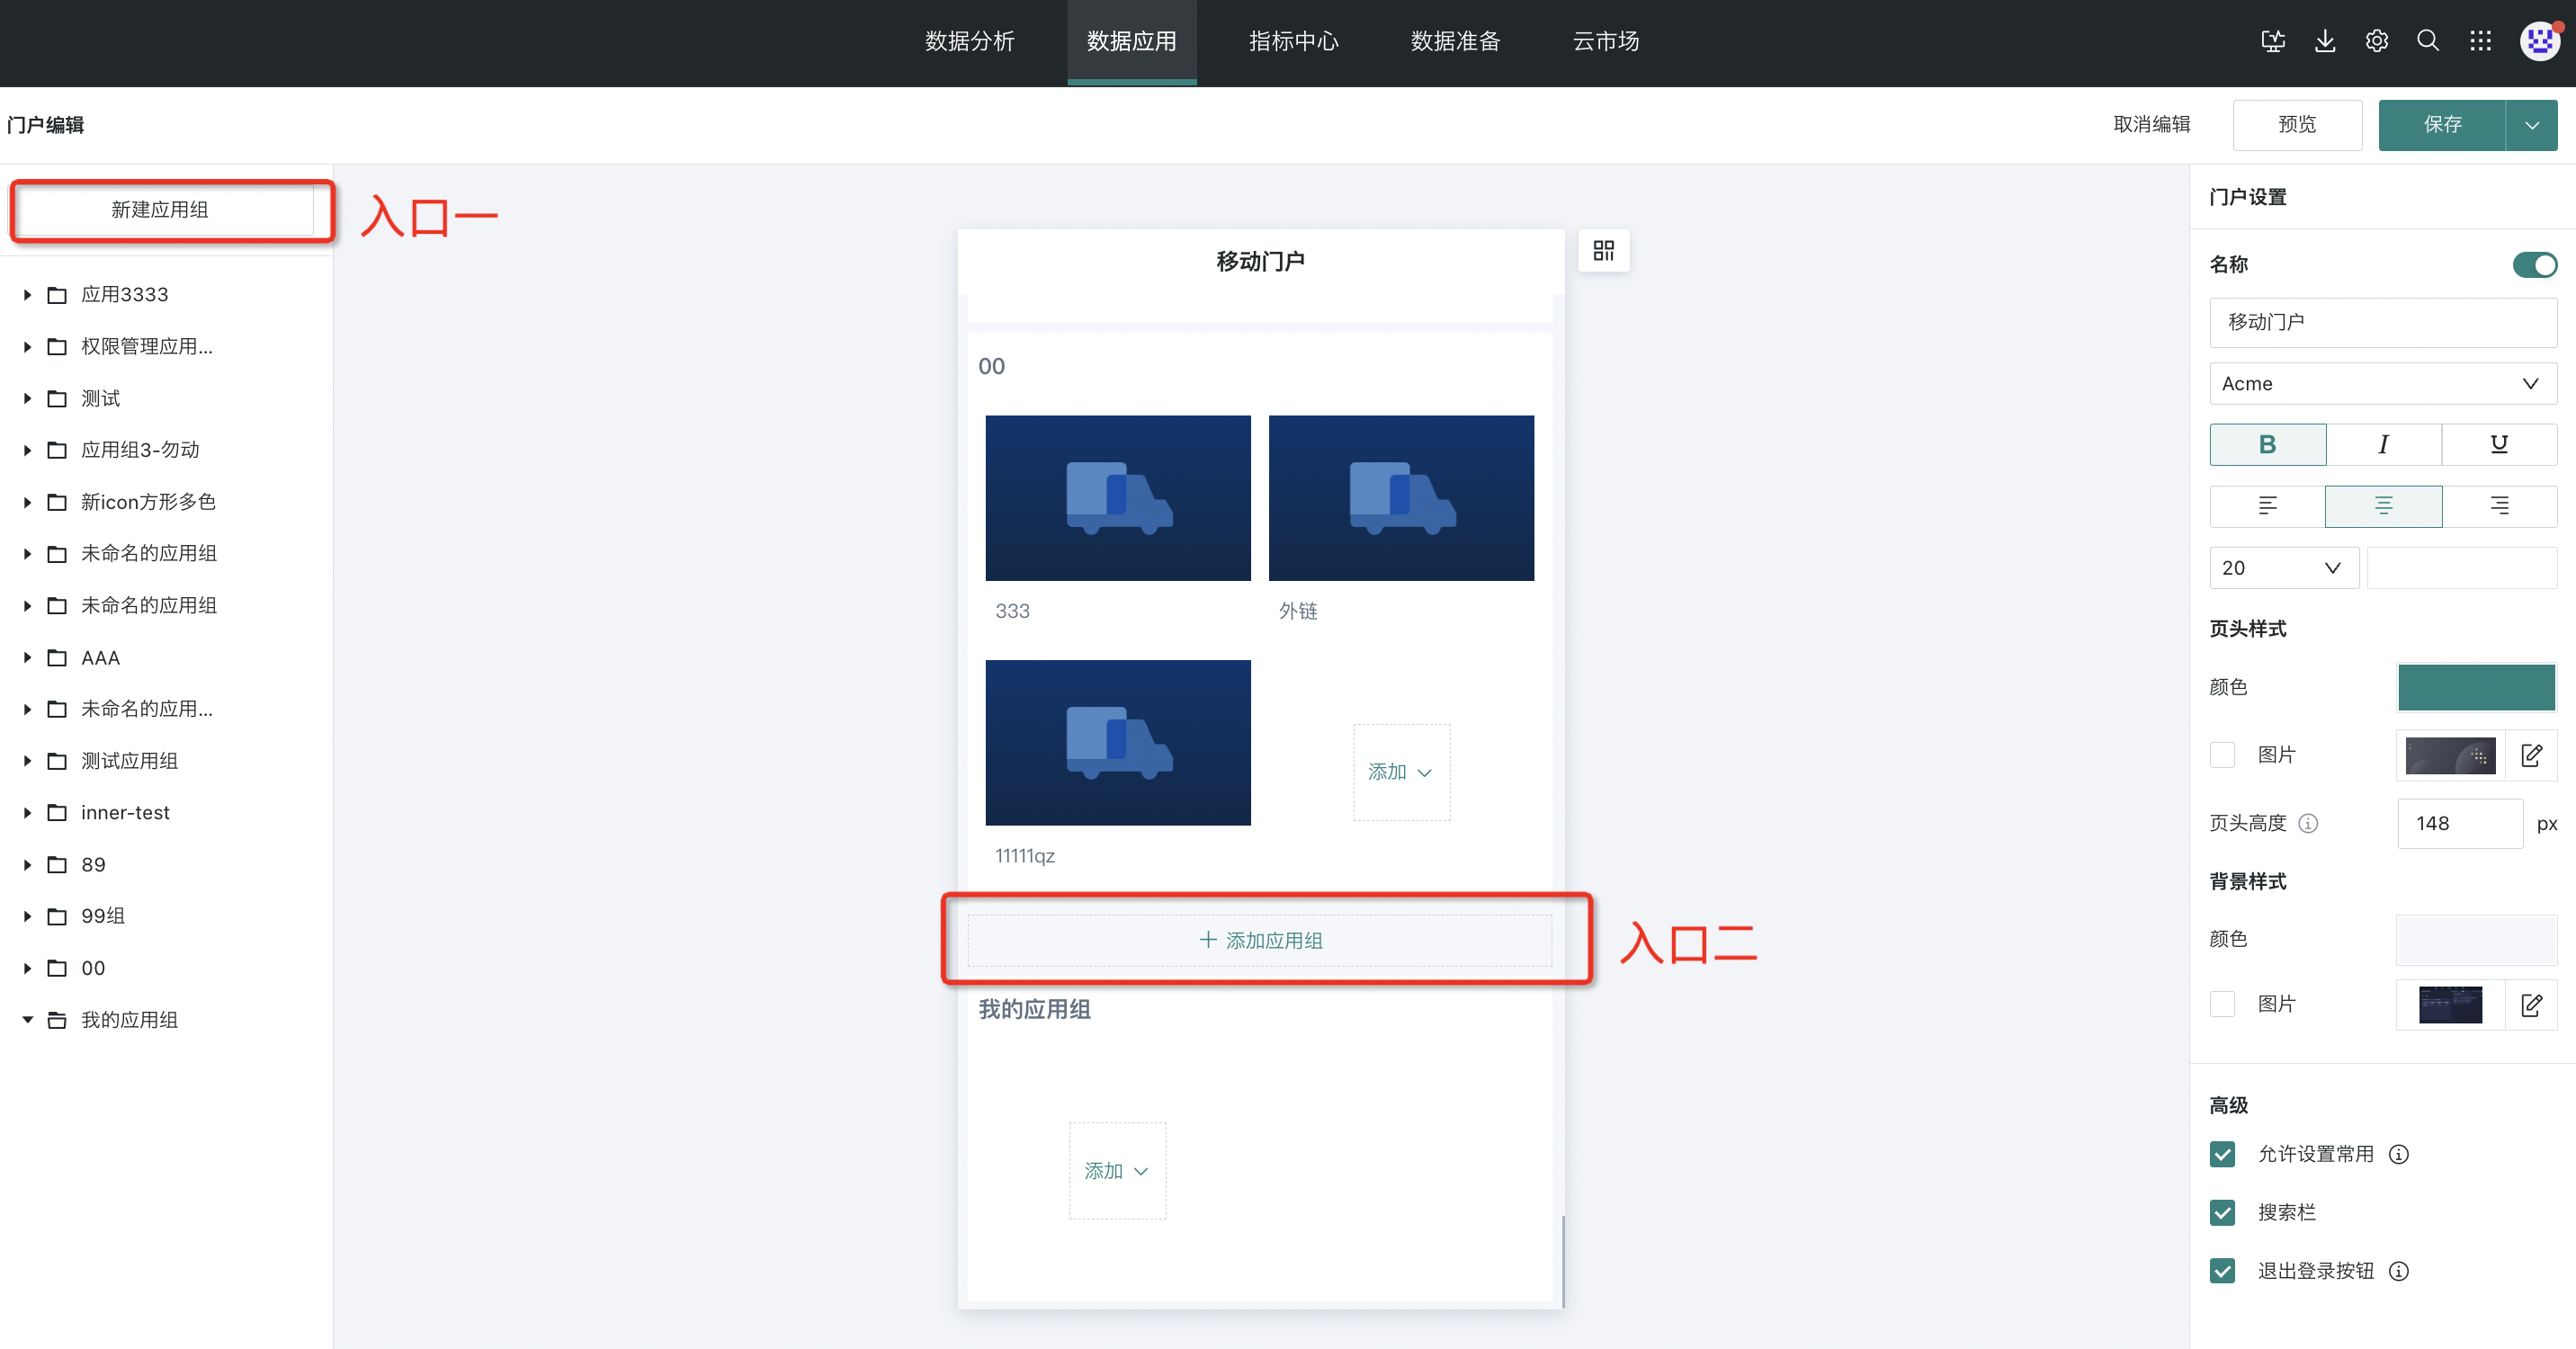
Task: Open the Acme font dropdown
Action: tap(2383, 384)
